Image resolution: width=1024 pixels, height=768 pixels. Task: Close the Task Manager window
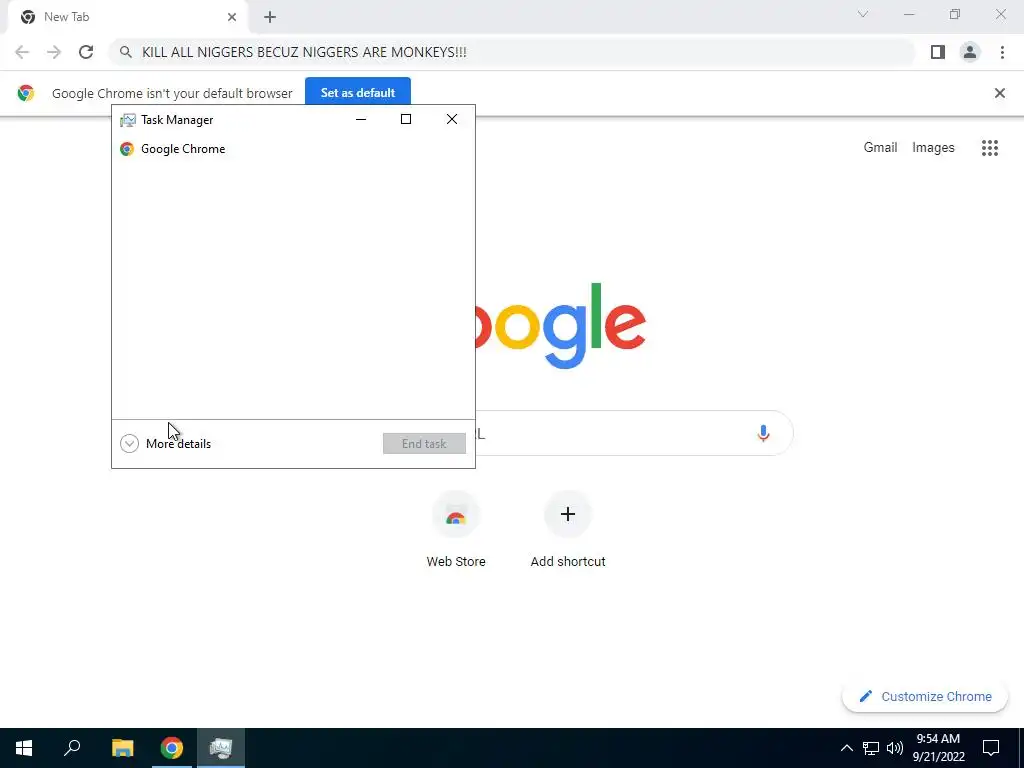click(452, 119)
